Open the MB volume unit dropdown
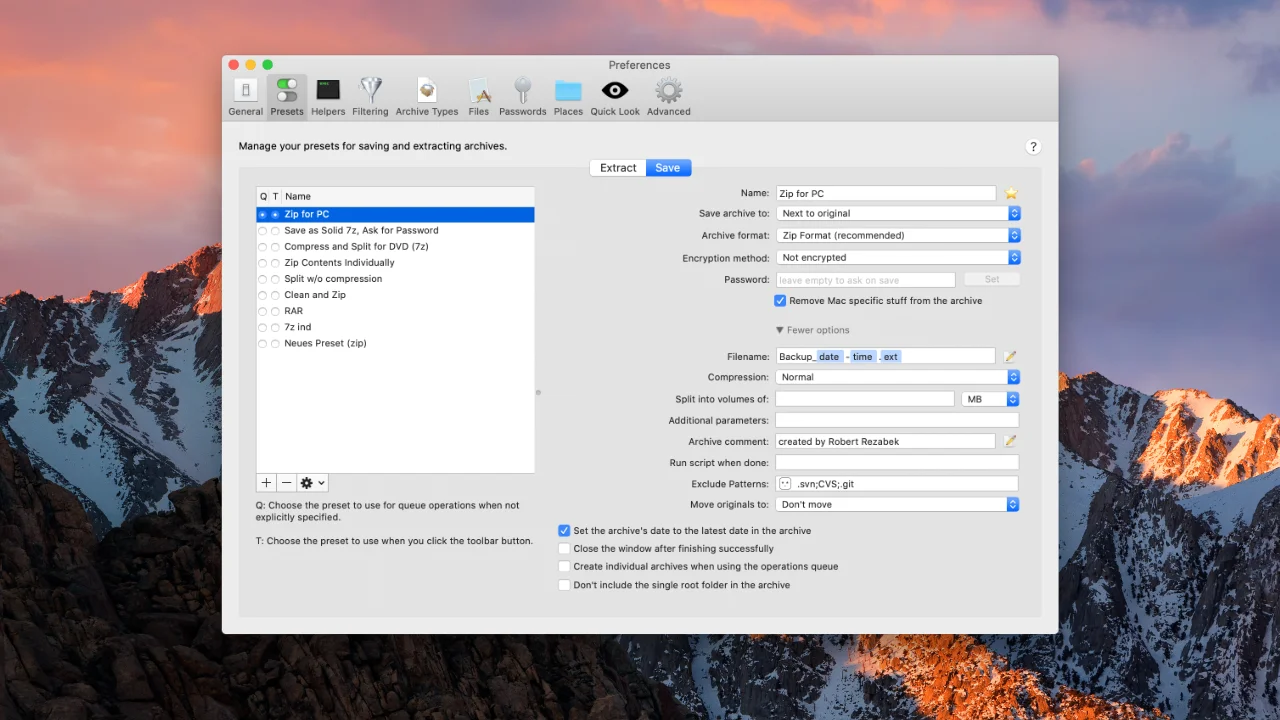This screenshot has width=1280, height=720. tap(990, 399)
